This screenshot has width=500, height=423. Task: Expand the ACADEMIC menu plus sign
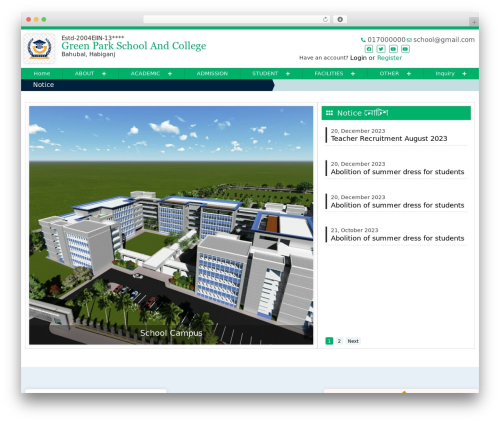170,74
